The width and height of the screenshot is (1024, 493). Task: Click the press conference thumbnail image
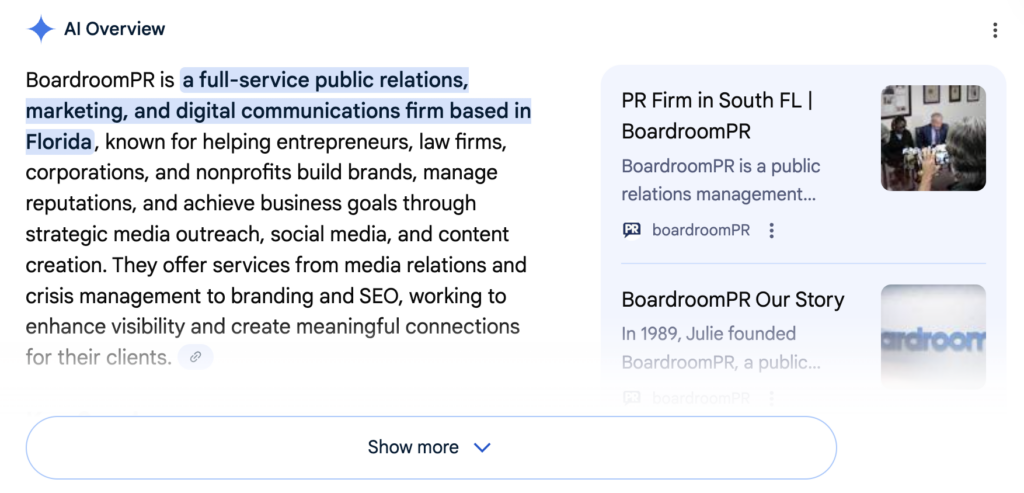(933, 138)
